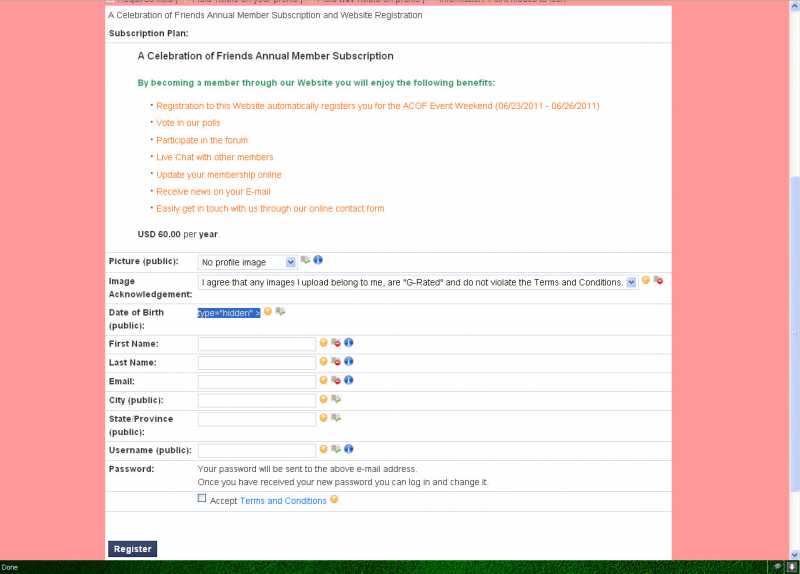The image size is (800, 574).
Task: Click into the Email input field
Action: [x=257, y=382]
